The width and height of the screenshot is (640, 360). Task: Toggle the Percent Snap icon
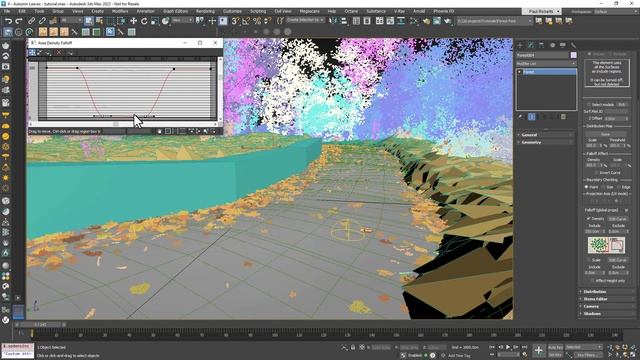pos(257,20)
